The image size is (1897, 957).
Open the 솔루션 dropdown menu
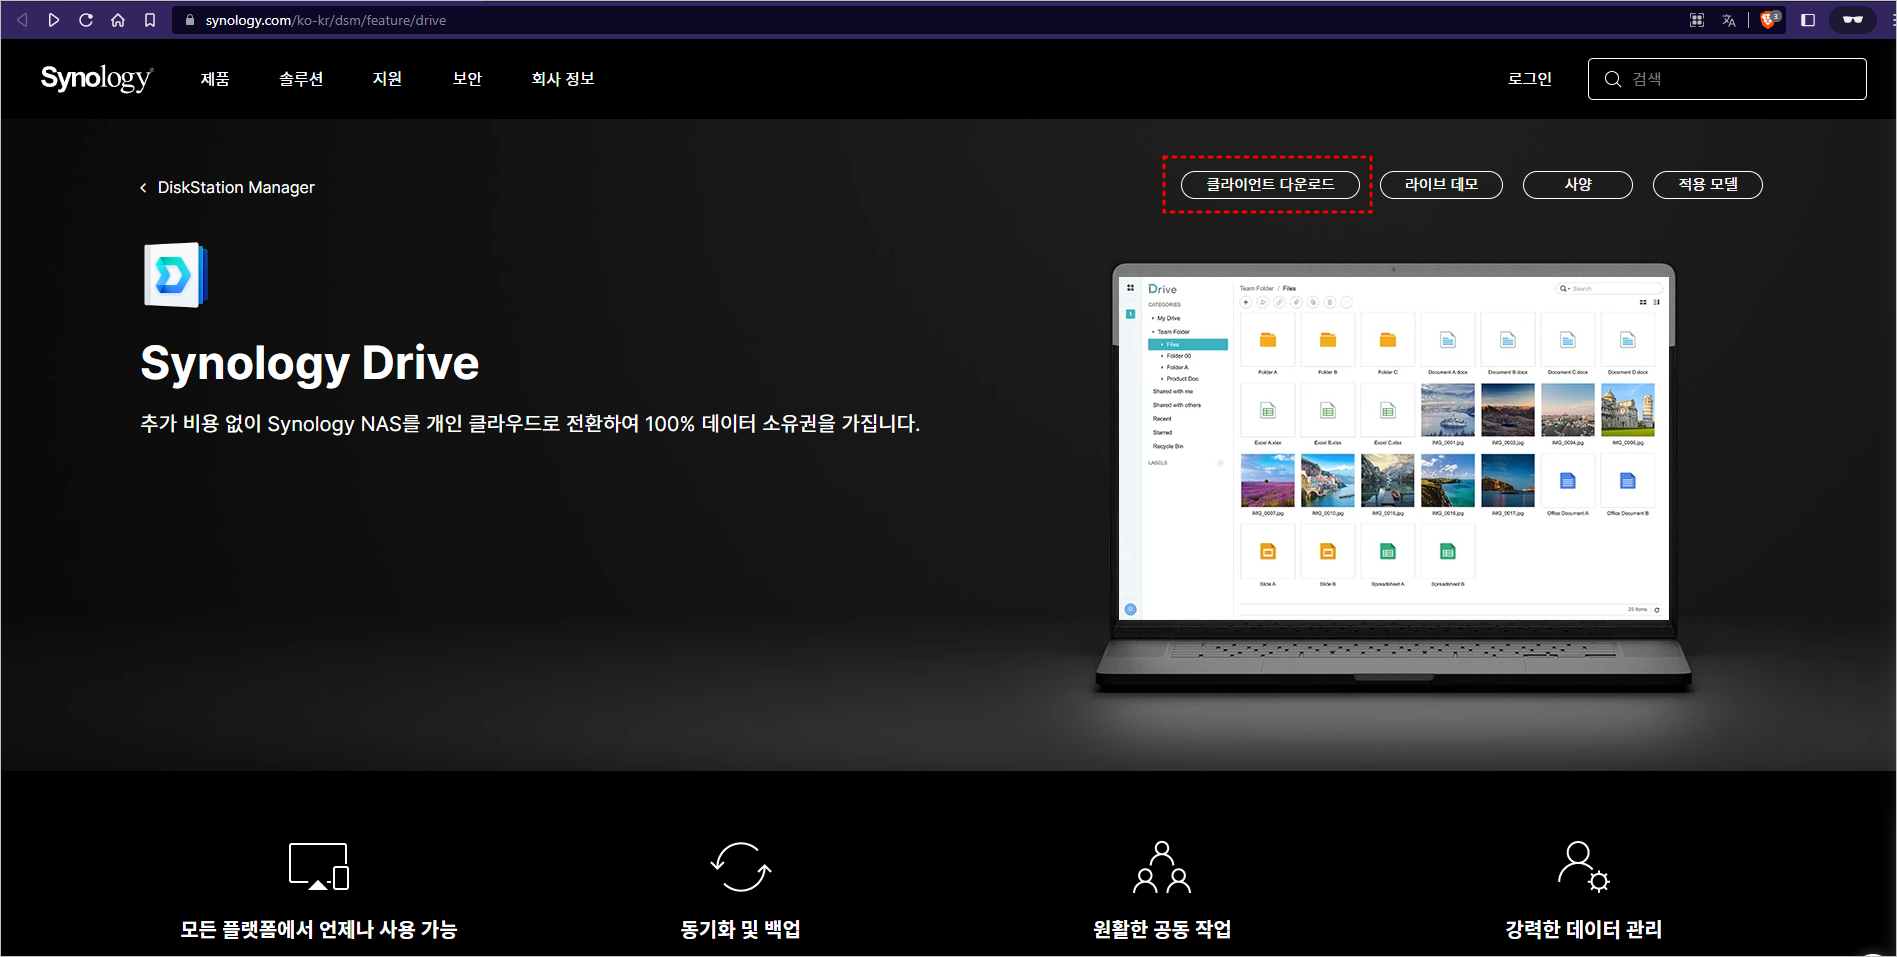[x=301, y=78]
